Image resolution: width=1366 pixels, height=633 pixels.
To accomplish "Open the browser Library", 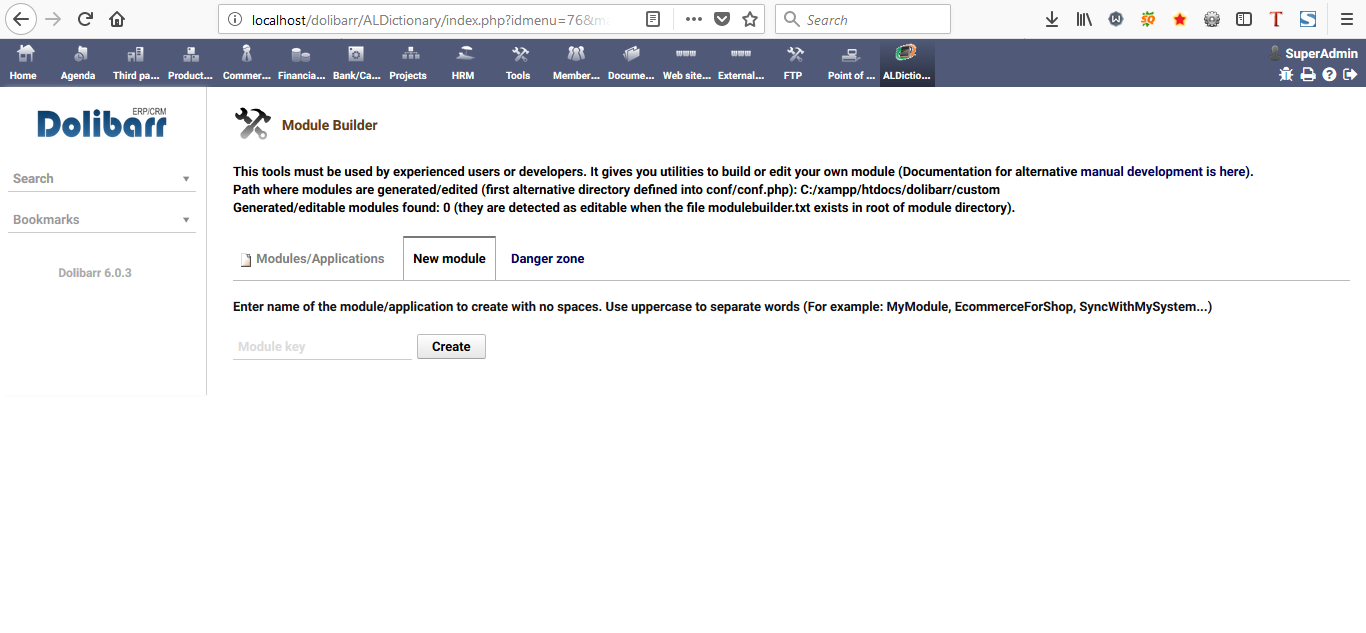I will [1084, 19].
